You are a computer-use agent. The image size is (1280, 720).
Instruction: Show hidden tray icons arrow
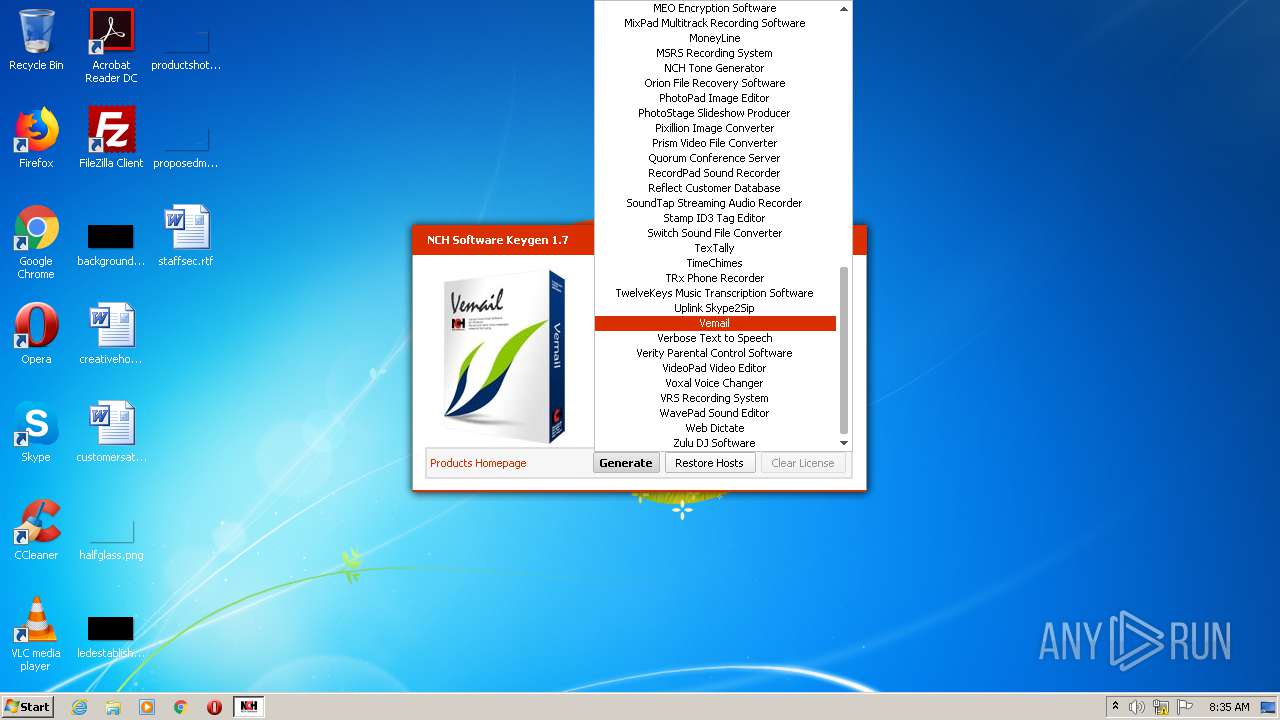[1115, 707]
